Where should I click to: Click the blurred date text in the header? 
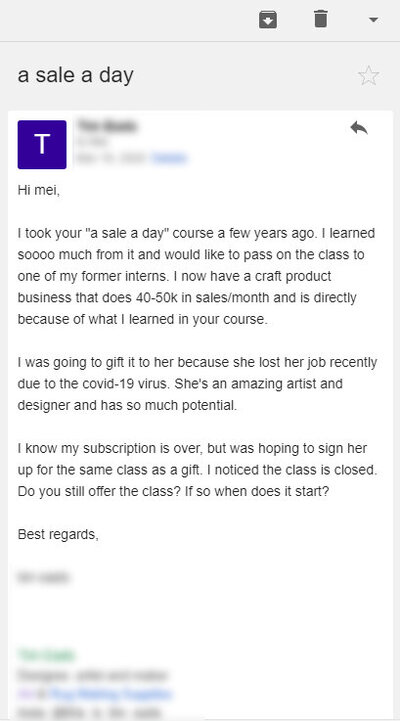[112, 158]
